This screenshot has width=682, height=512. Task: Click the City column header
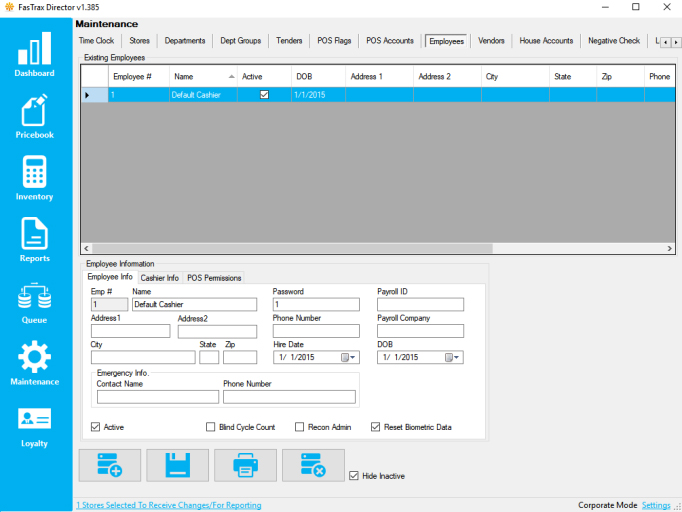[515, 77]
